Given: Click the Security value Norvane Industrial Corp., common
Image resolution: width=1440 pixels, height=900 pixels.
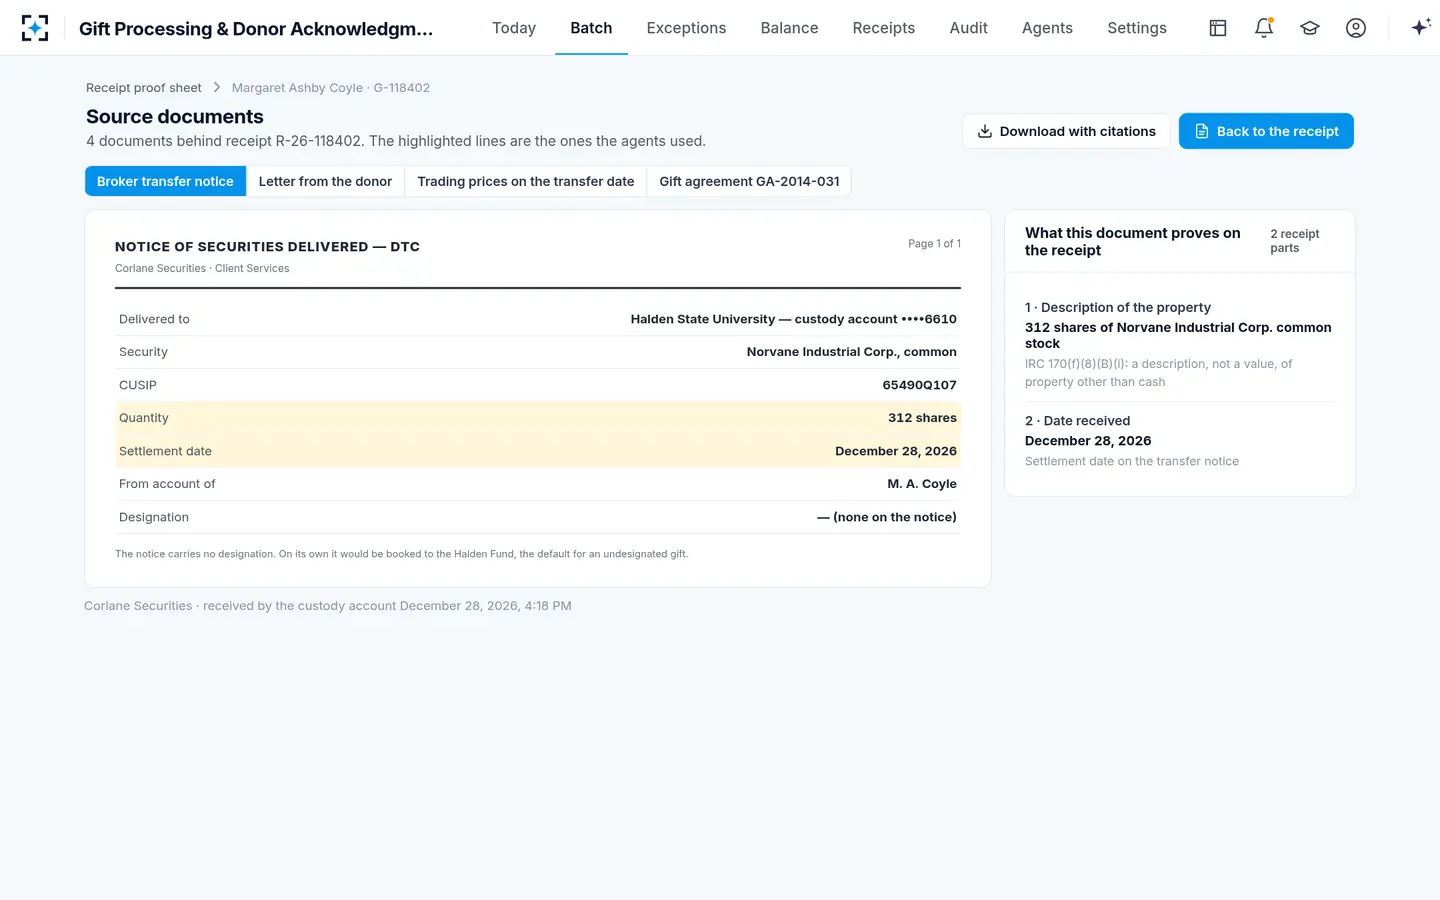Looking at the screenshot, I should [x=851, y=352].
